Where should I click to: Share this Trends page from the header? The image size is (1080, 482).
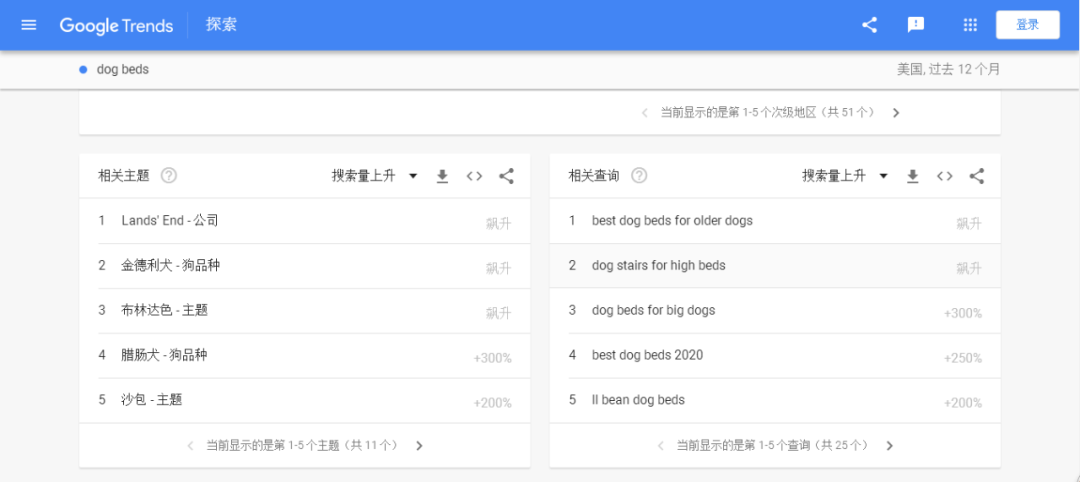pyautogui.click(x=869, y=25)
